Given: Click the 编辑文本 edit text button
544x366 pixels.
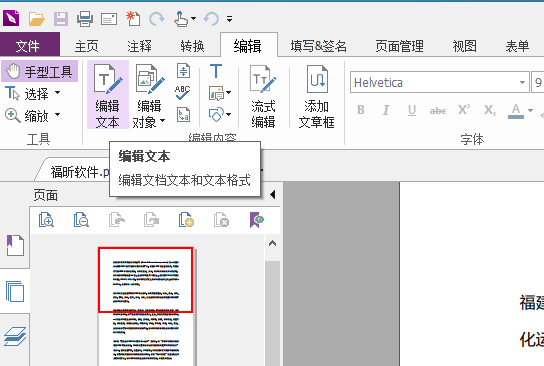Looking at the screenshot, I should tap(108, 95).
